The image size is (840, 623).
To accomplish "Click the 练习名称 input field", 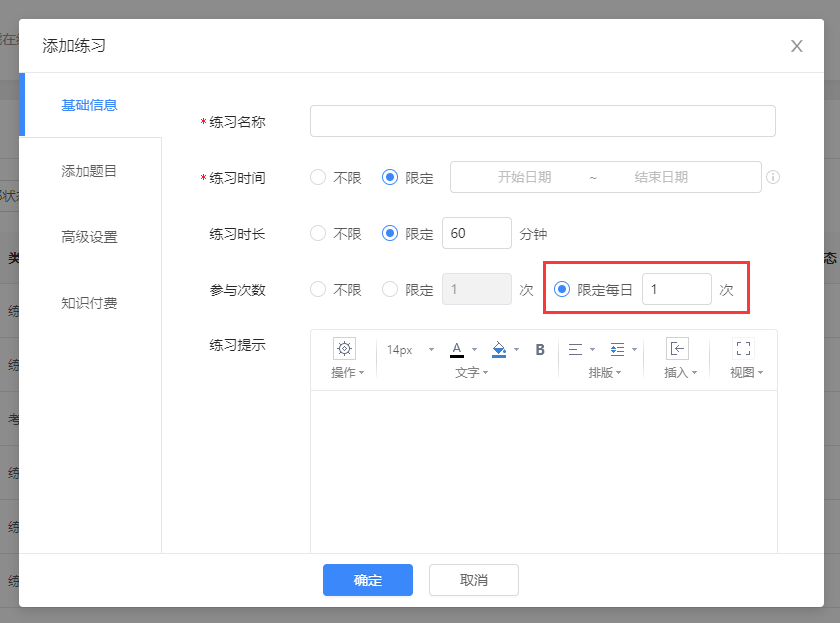I will [542, 120].
